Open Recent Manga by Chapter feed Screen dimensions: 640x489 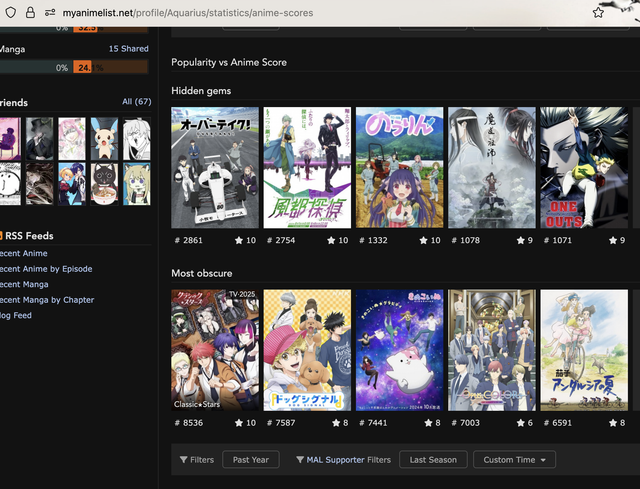47,300
